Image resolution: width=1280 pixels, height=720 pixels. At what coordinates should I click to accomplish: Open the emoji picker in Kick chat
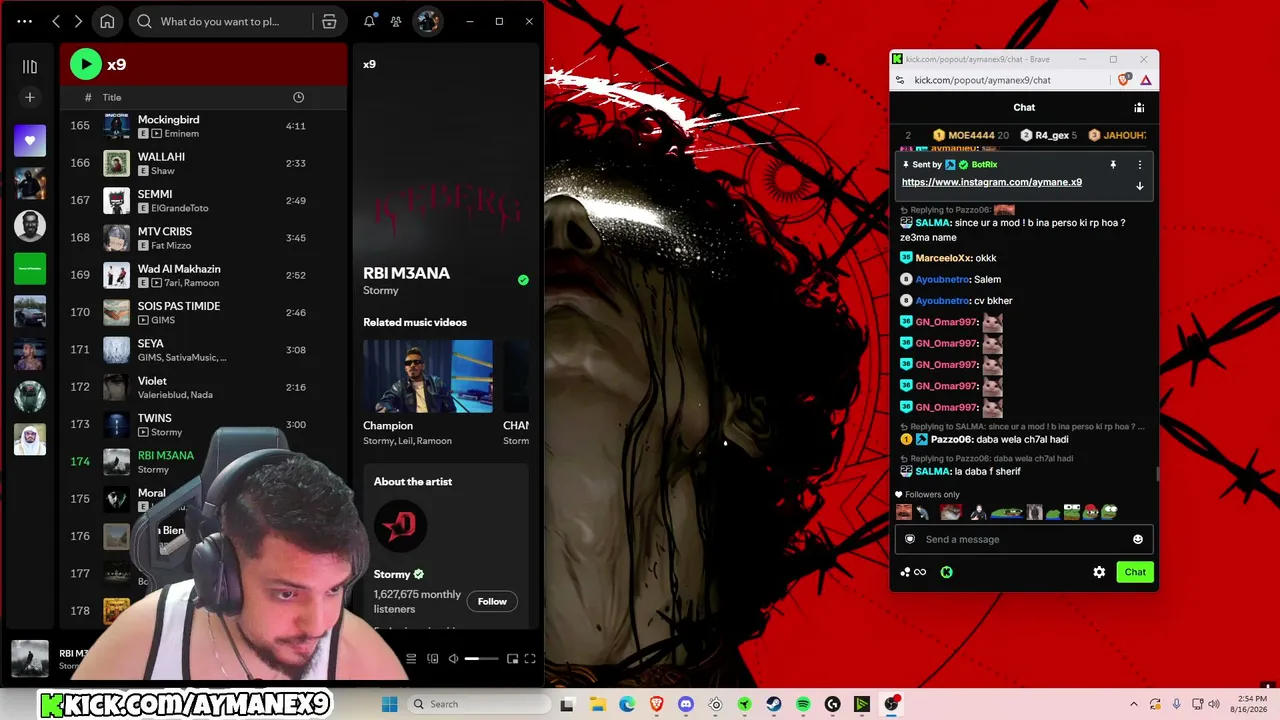coord(1137,539)
